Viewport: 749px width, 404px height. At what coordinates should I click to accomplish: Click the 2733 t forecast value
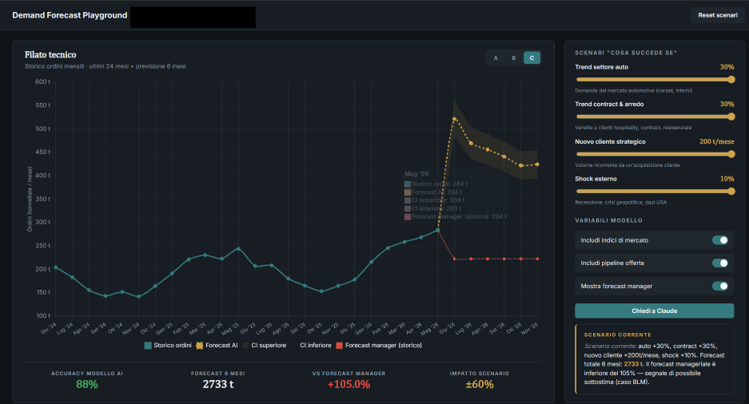point(218,384)
